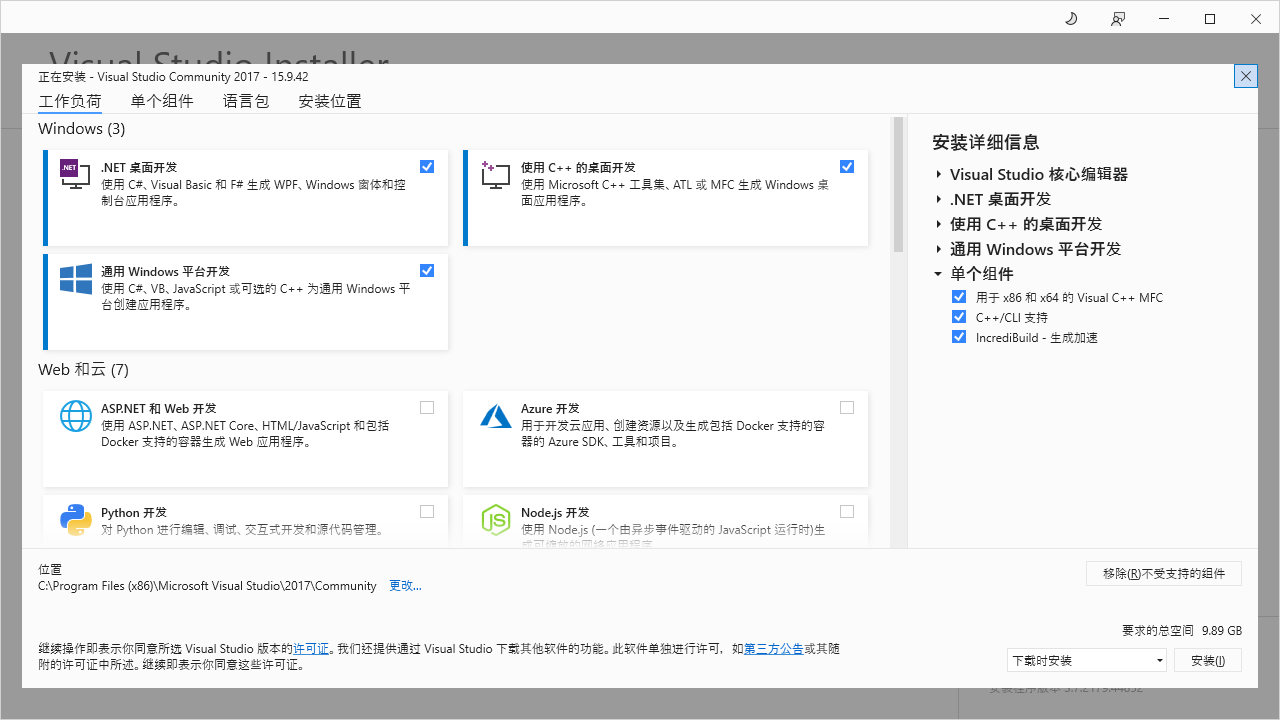Uncheck the 使用 C++ 的桌面开发 workload
The width and height of the screenshot is (1280, 720).
[847, 166]
